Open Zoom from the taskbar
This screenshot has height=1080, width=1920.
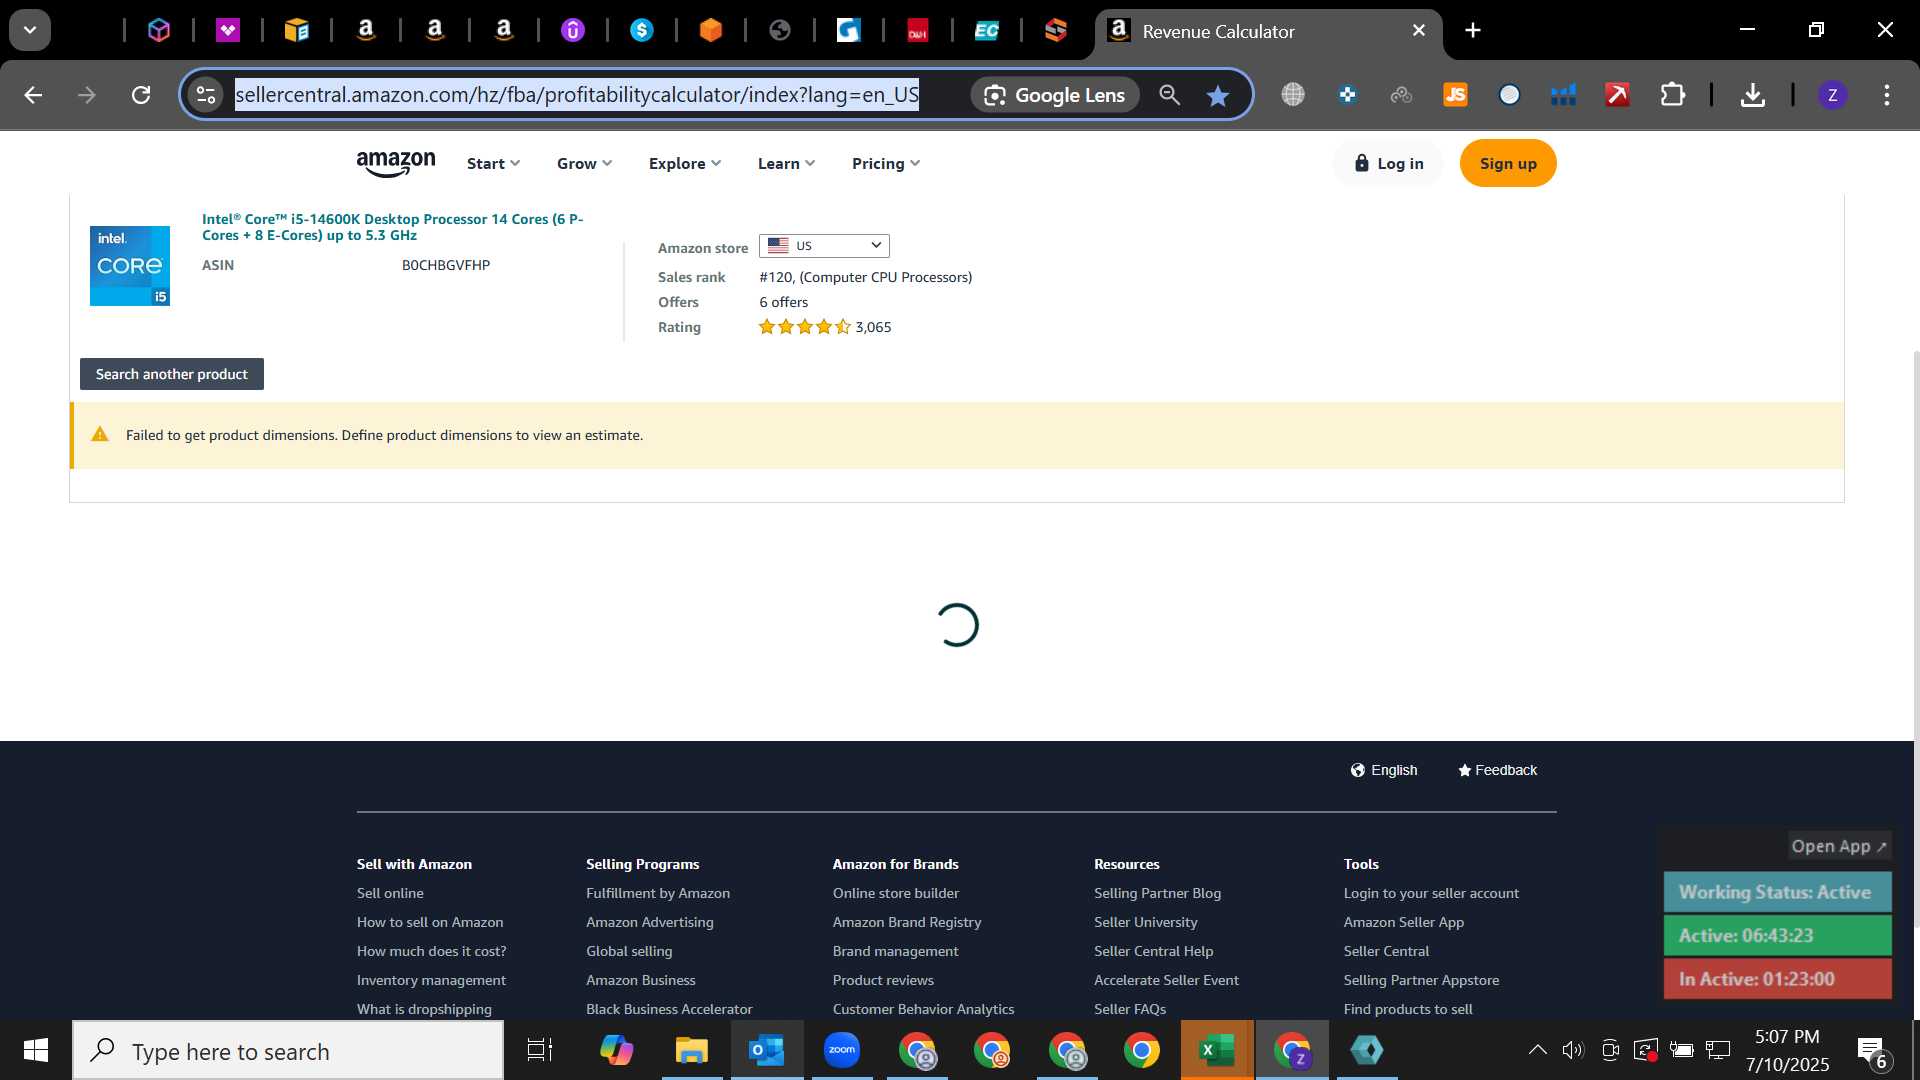click(842, 1050)
